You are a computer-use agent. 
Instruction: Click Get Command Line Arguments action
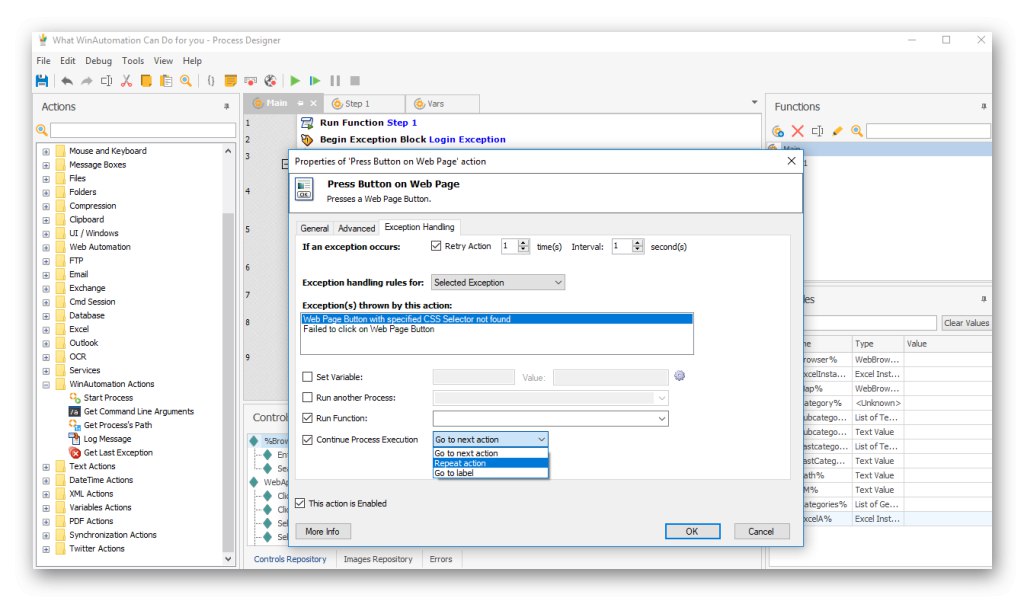(x=138, y=412)
